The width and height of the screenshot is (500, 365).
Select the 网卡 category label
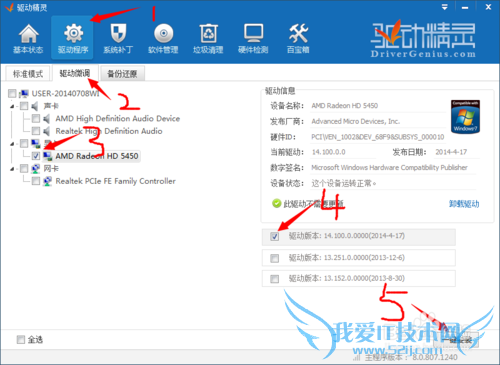(51, 169)
